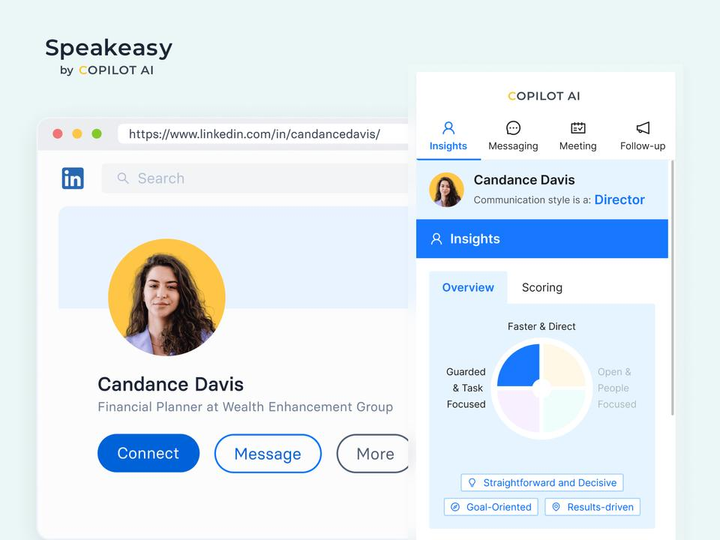Click the pin icon on Results-driven tag
This screenshot has height=540, width=720.
[x=556, y=507]
